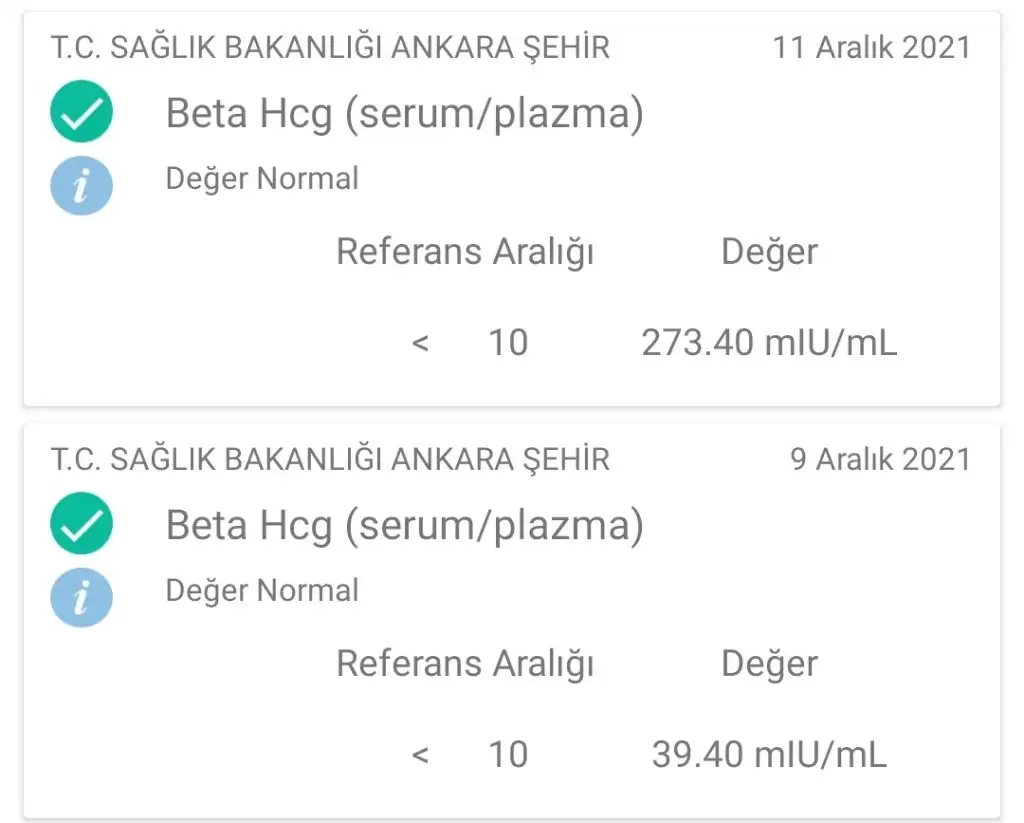This screenshot has height=823, width=1024.
Task: Click "Değer" column header above 273.40 mIU/mL
Action: (769, 251)
